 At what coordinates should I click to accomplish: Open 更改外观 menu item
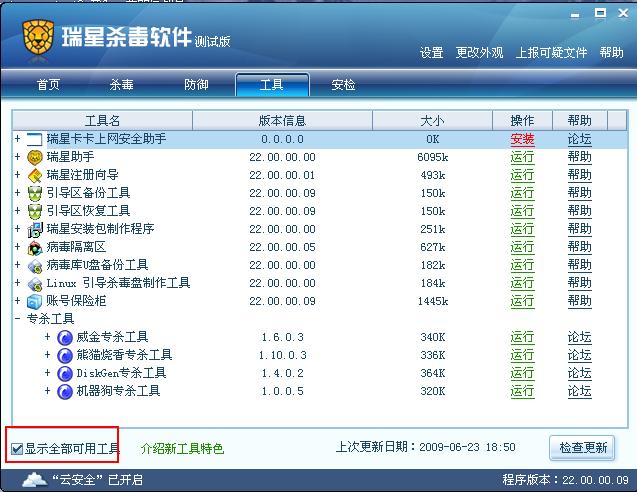tap(479, 53)
